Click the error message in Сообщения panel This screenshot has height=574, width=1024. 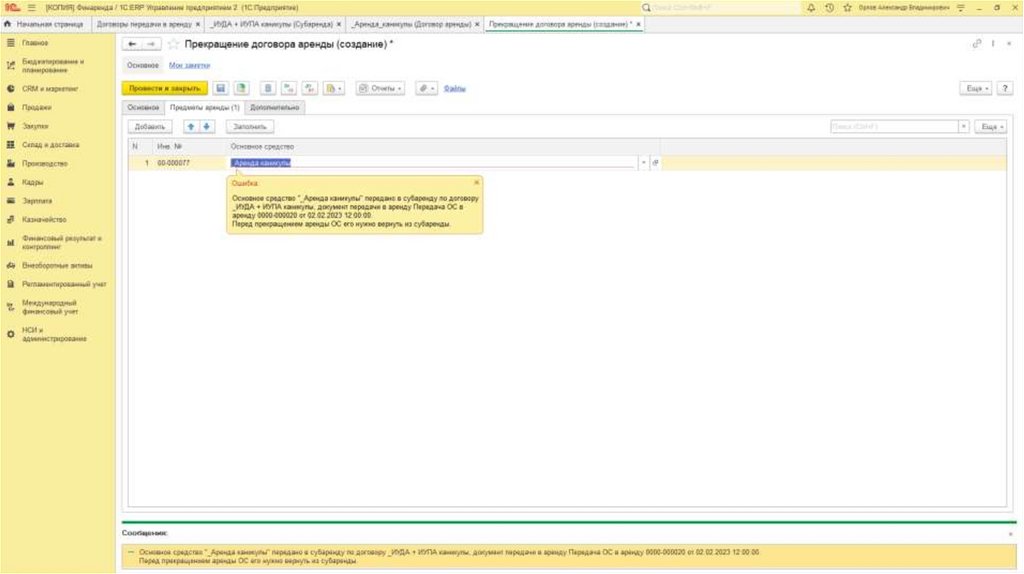pos(569,556)
